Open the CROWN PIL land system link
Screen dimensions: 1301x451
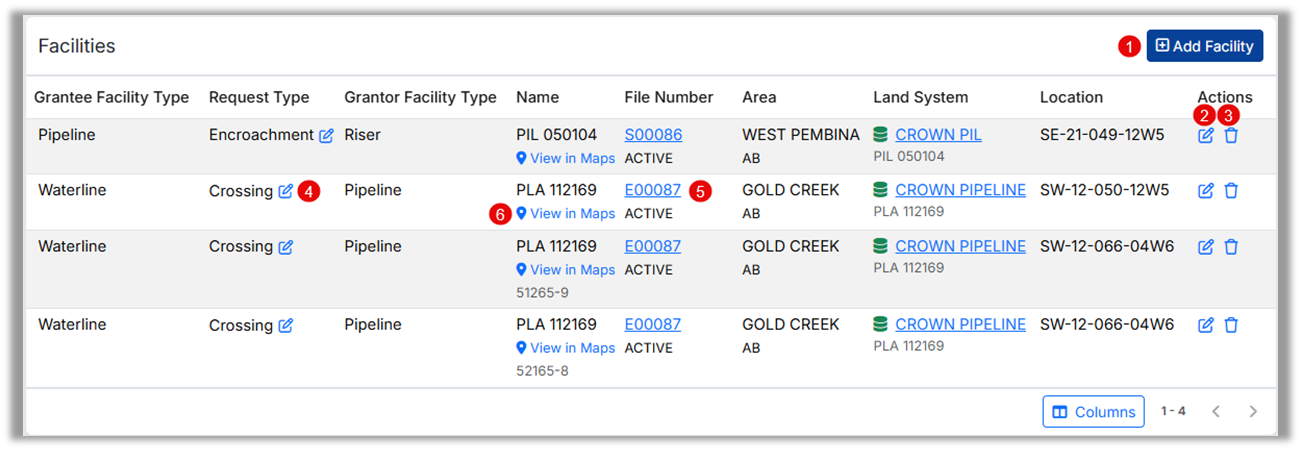pyautogui.click(x=938, y=135)
